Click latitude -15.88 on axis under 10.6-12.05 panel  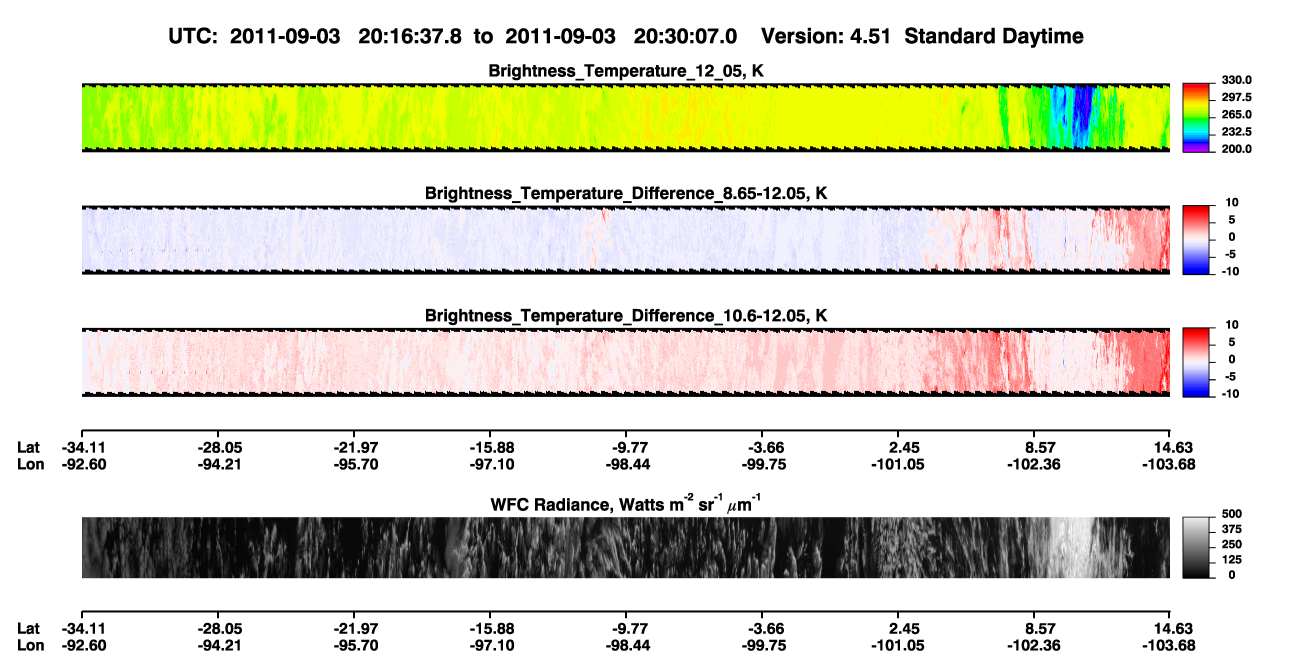point(490,447)
